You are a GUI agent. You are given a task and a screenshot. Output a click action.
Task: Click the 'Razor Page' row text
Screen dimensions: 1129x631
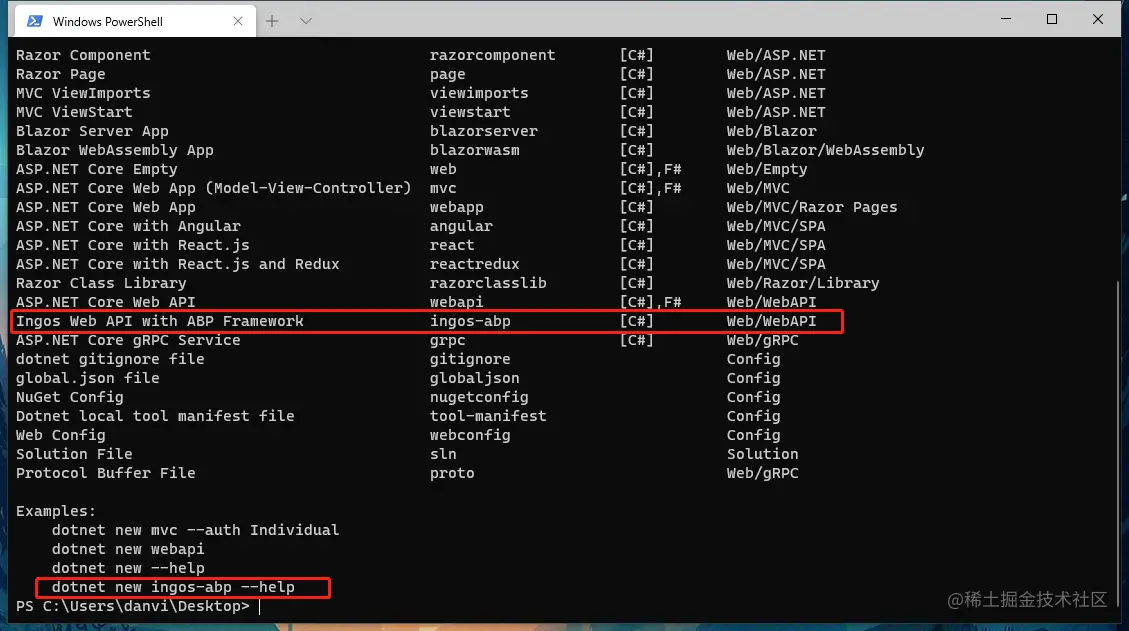tap(60, 74)
